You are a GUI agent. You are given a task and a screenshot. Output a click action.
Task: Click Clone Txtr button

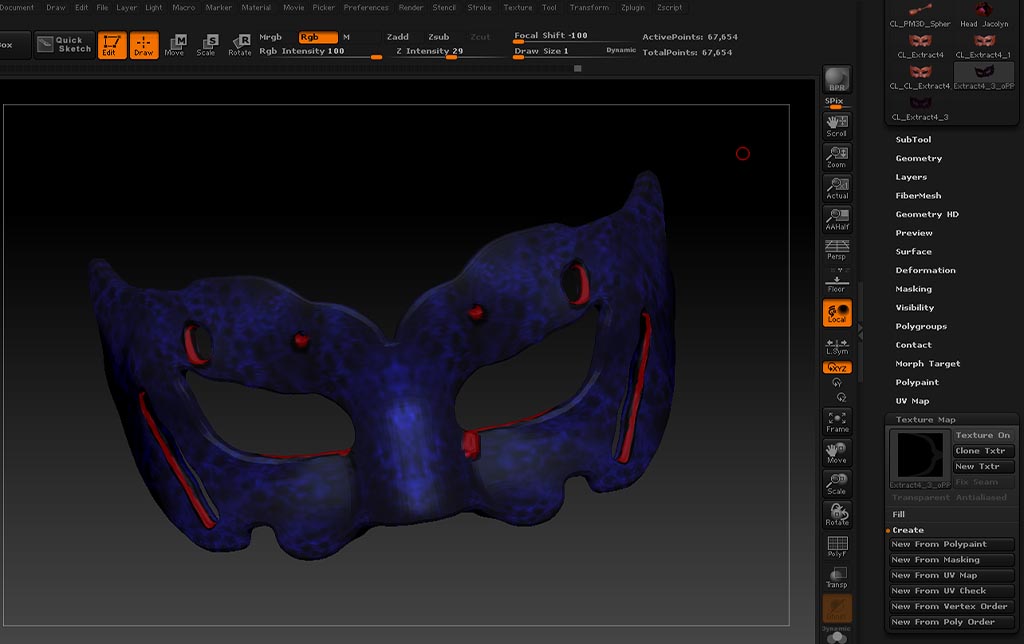[x=983, y=451]
